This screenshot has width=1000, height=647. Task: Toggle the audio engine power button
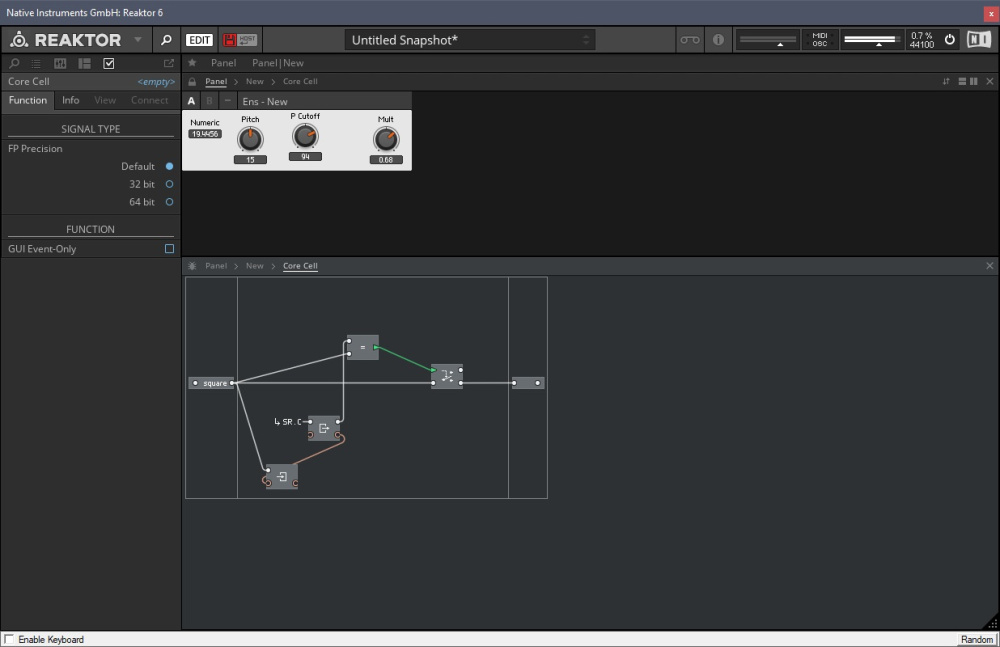950,40
